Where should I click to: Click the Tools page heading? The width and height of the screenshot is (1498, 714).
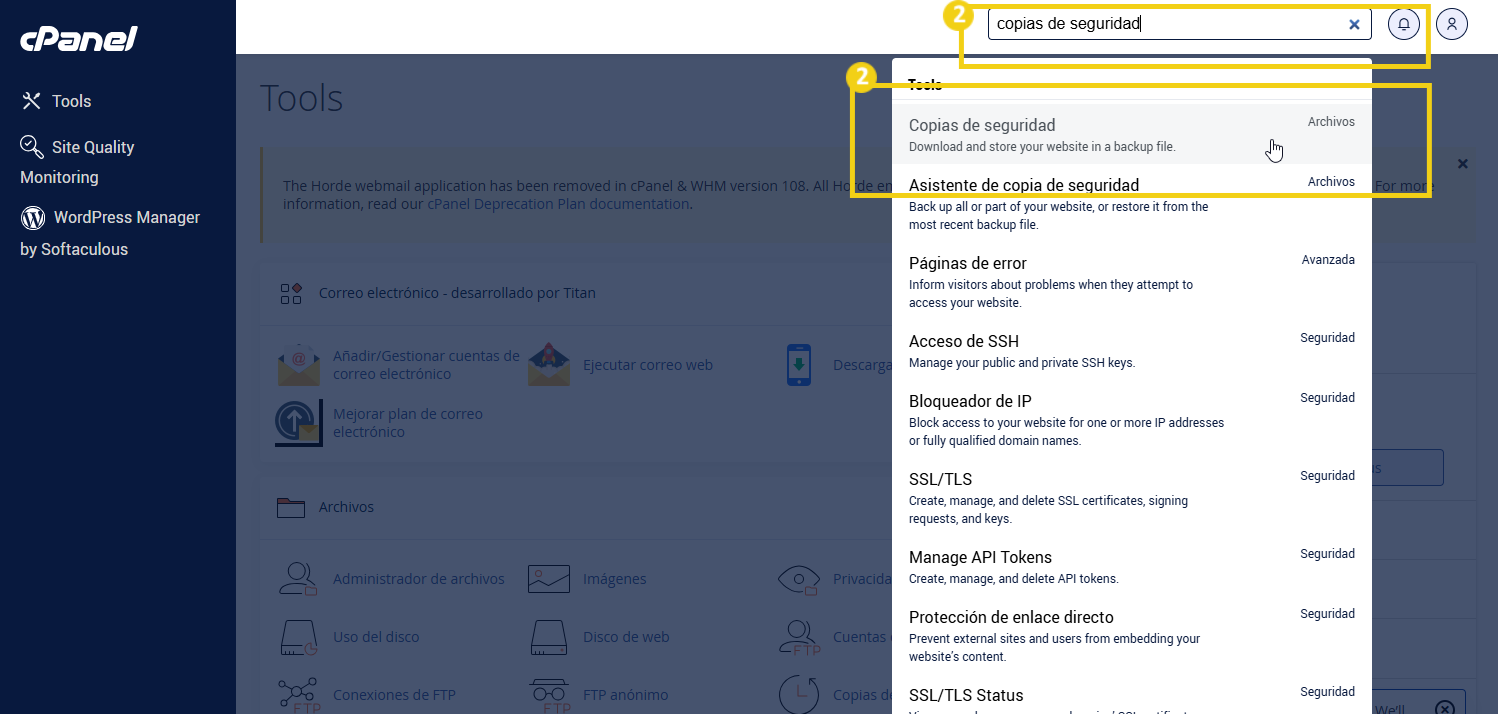[301, 99]
